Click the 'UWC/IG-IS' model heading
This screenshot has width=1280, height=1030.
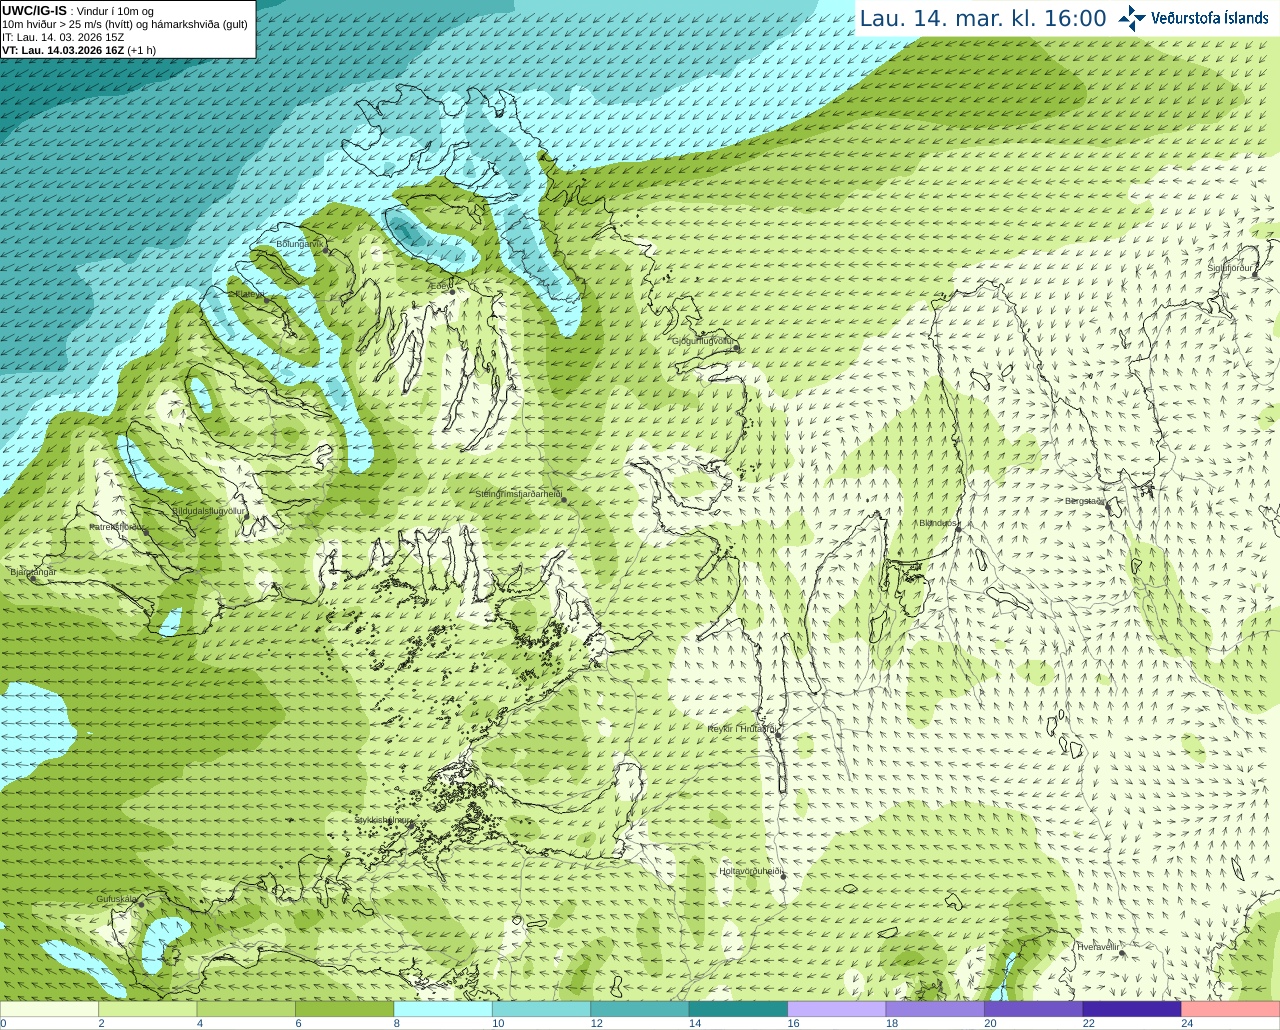pos(34,10)
